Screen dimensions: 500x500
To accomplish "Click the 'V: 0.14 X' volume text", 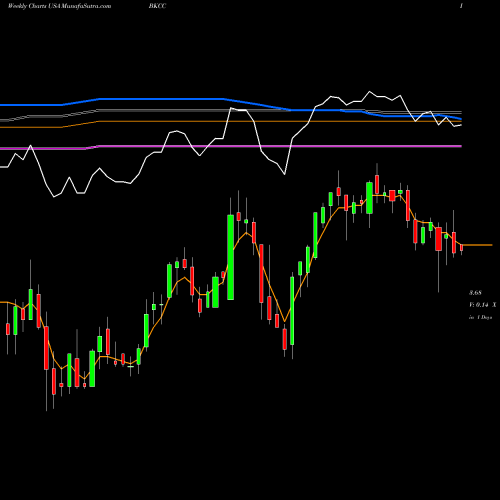I will click(482, 305).
